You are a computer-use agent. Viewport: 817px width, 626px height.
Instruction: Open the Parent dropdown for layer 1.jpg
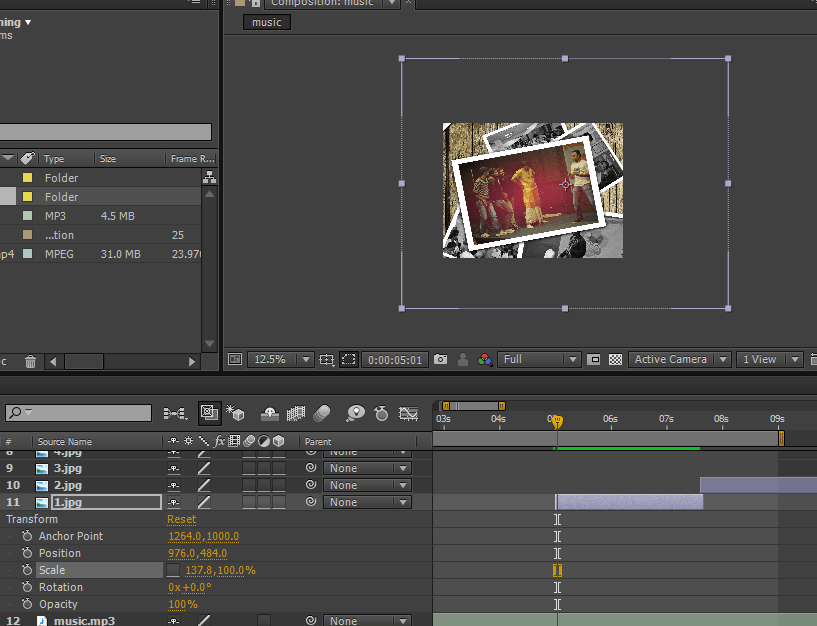click(367, 501)
